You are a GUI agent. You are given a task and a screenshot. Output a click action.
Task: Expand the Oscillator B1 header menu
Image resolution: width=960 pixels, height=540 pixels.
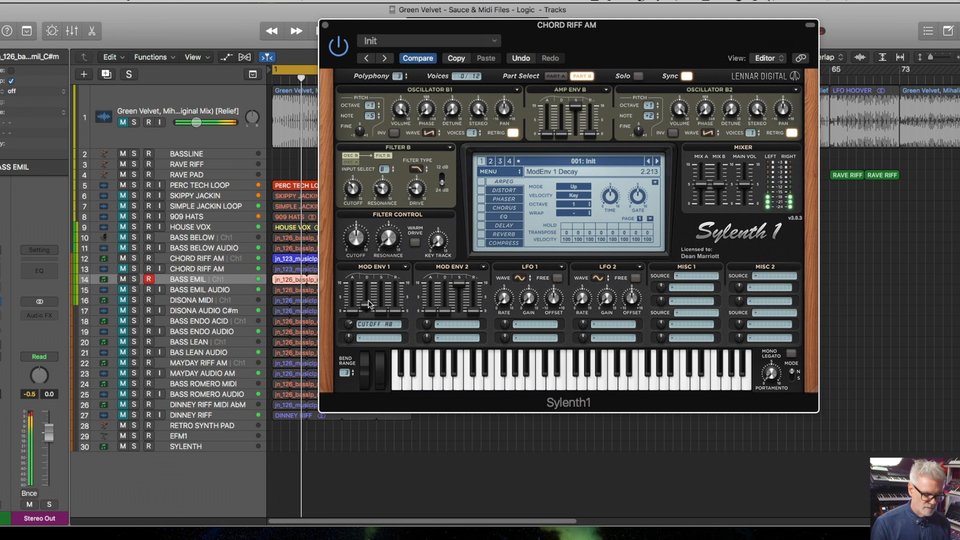tap(517, 90)
